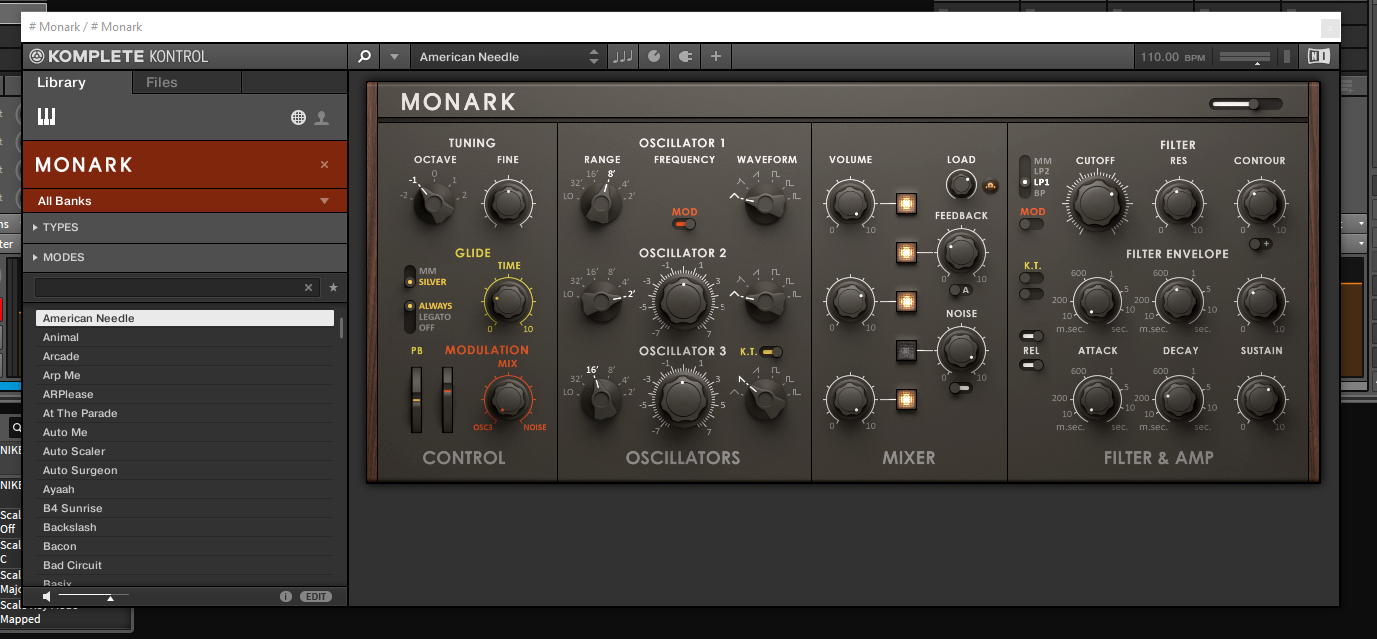Click the parameter knob icon in header
This screenshot has height=639, width=1377.
[x=654, y=57]
